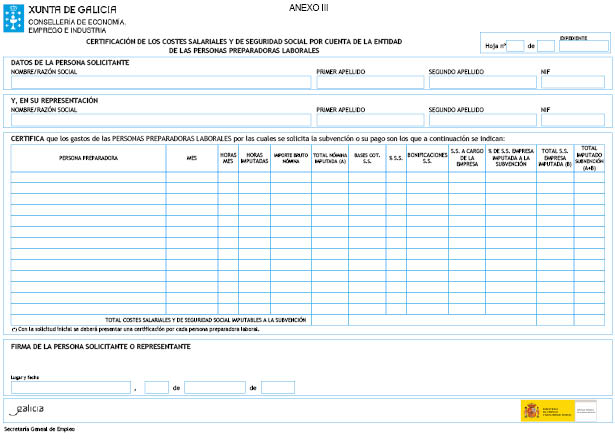
Task: Click the signature date year field
Action: click(x=278, y=387)
